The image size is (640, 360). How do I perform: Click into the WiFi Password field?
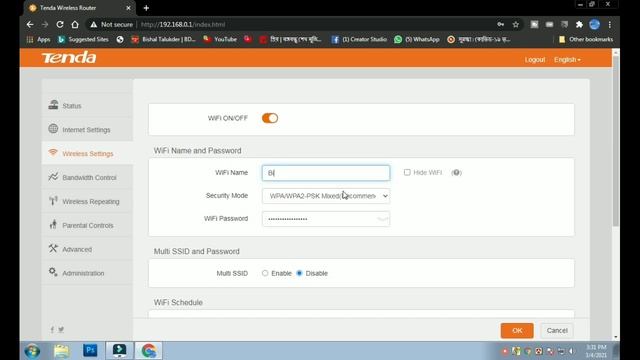click(326, 219)
